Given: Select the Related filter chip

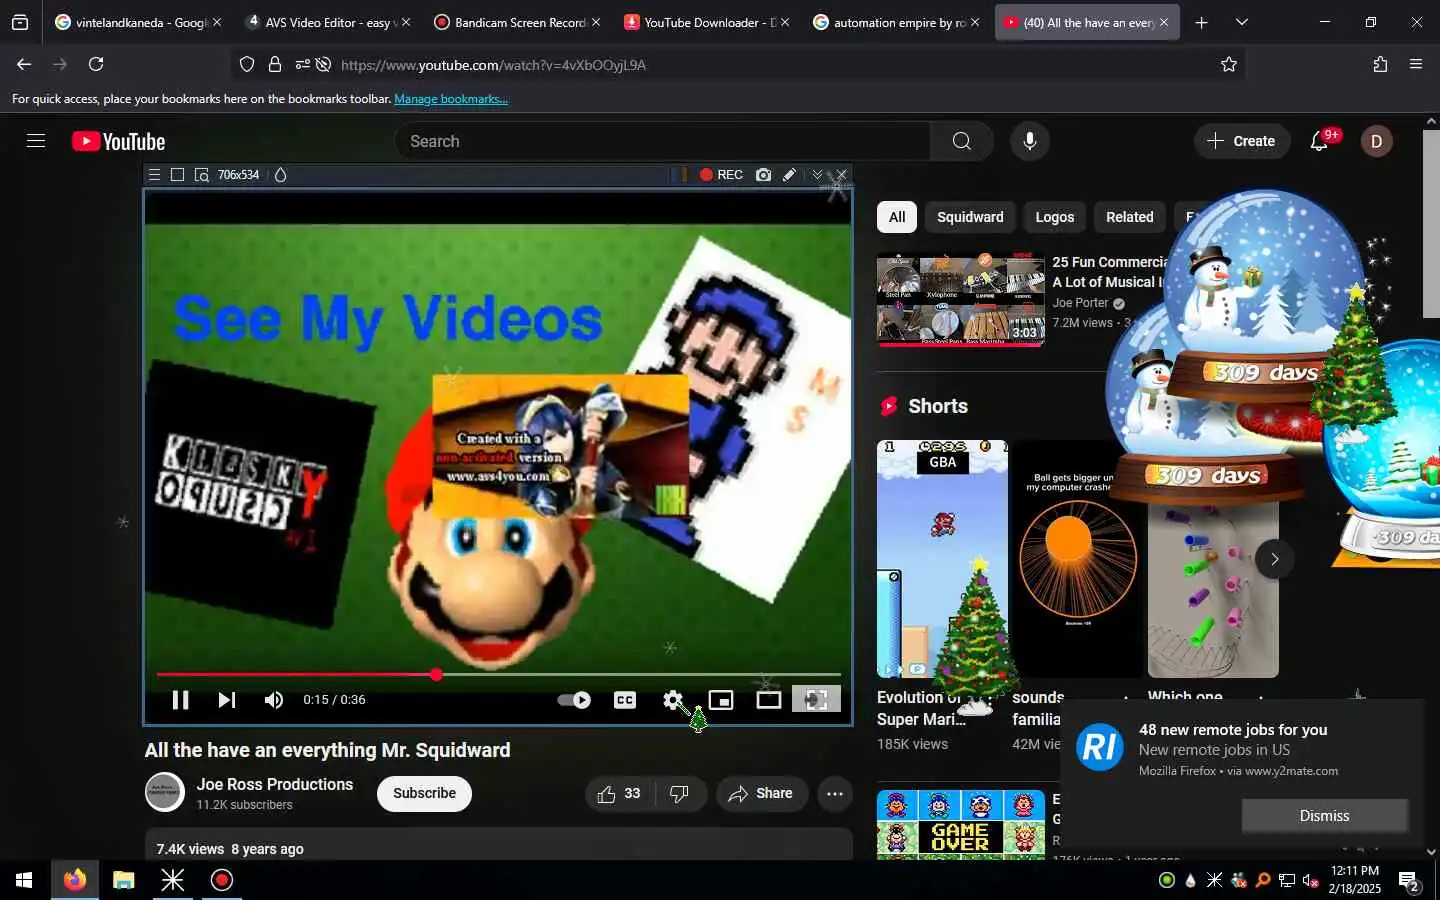Looking at the screenshot, I should point(1129,217).
